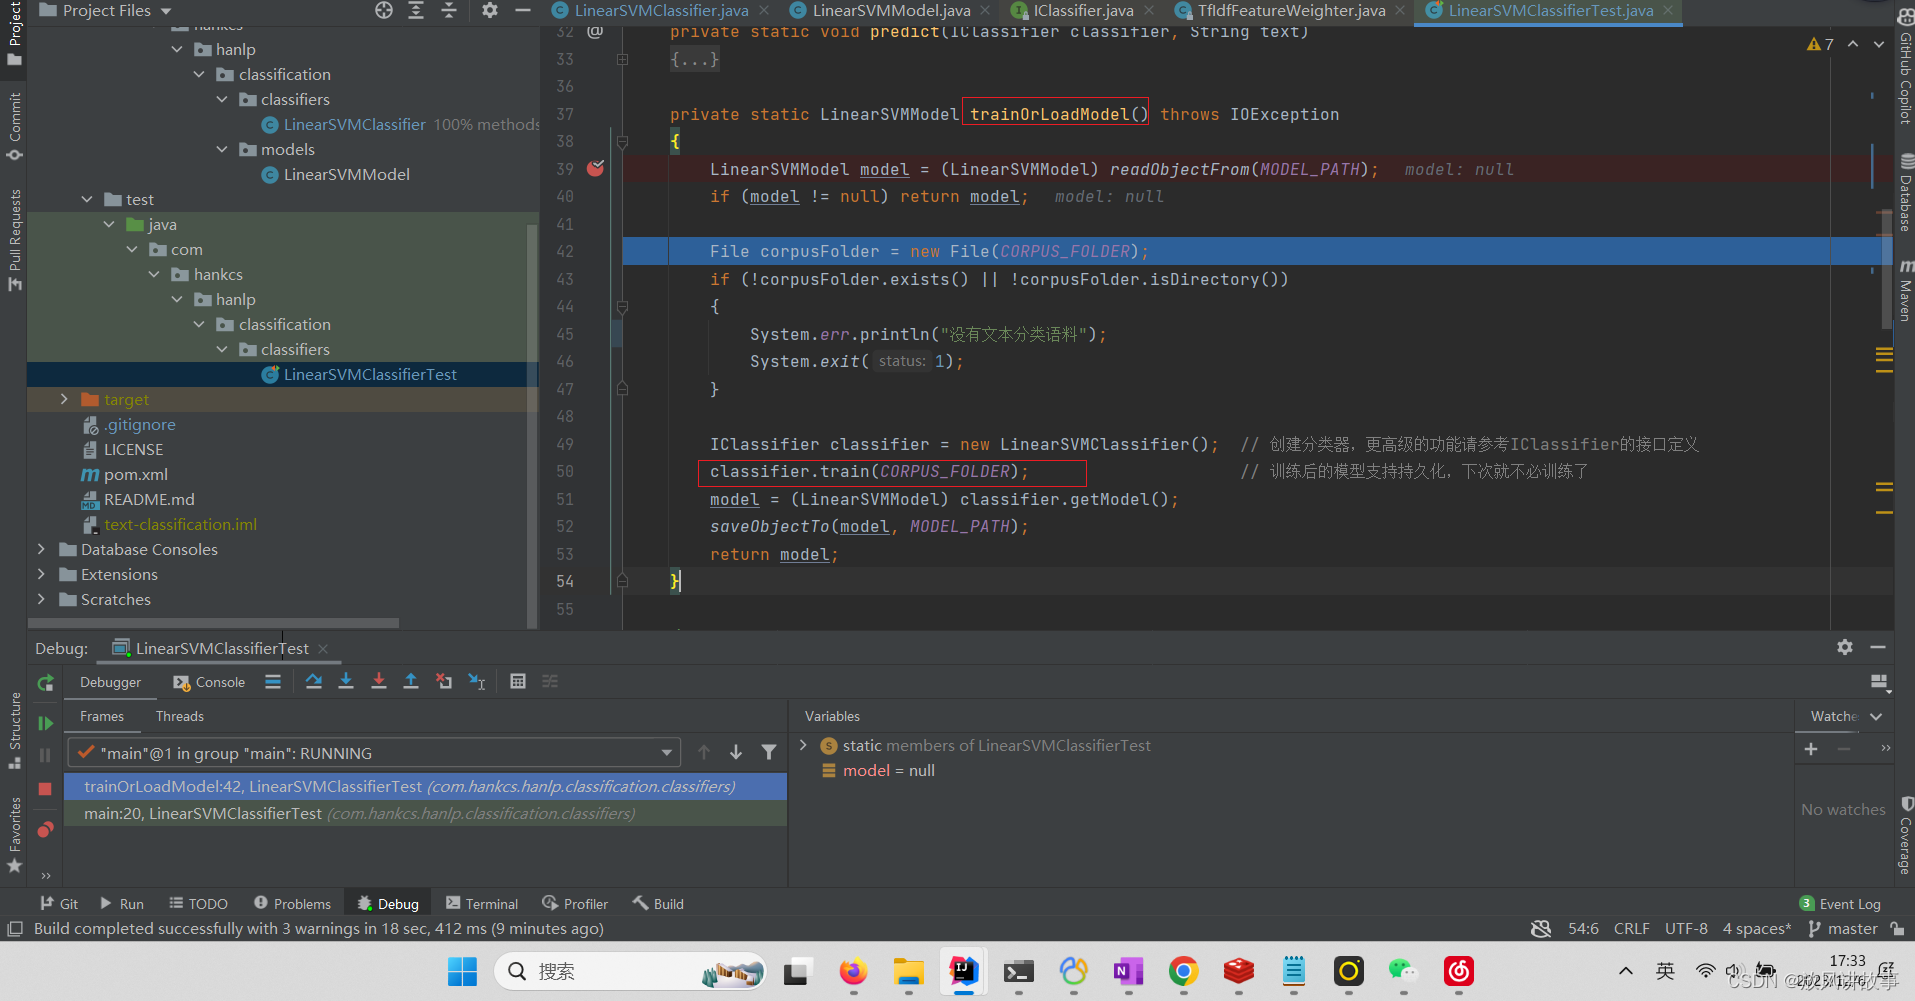Open Profiler tool window
This screenshot has width=1915, height=1001.
[575, 903]
